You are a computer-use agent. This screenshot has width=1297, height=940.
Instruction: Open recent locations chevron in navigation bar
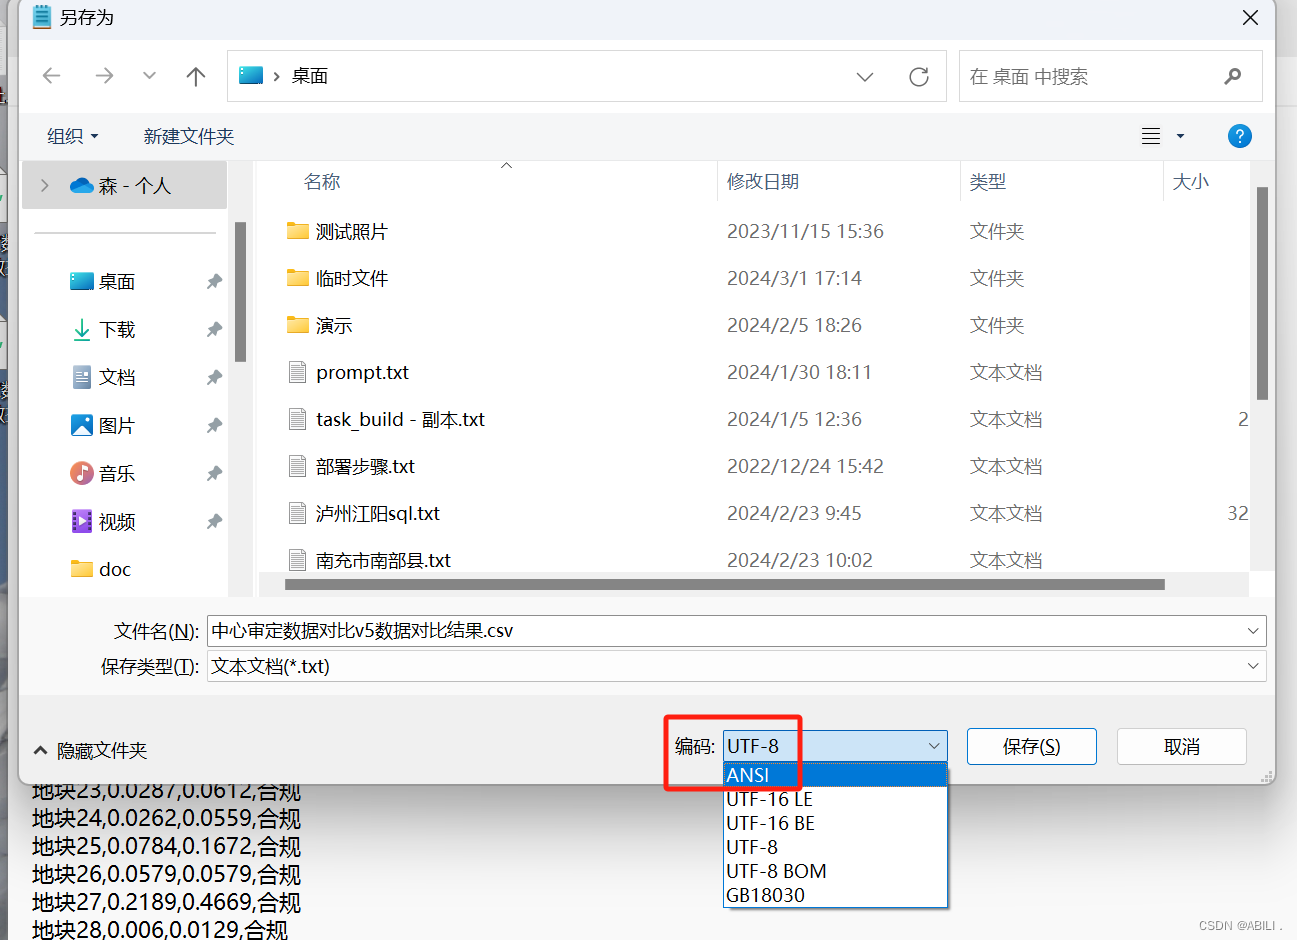point(149,76)
